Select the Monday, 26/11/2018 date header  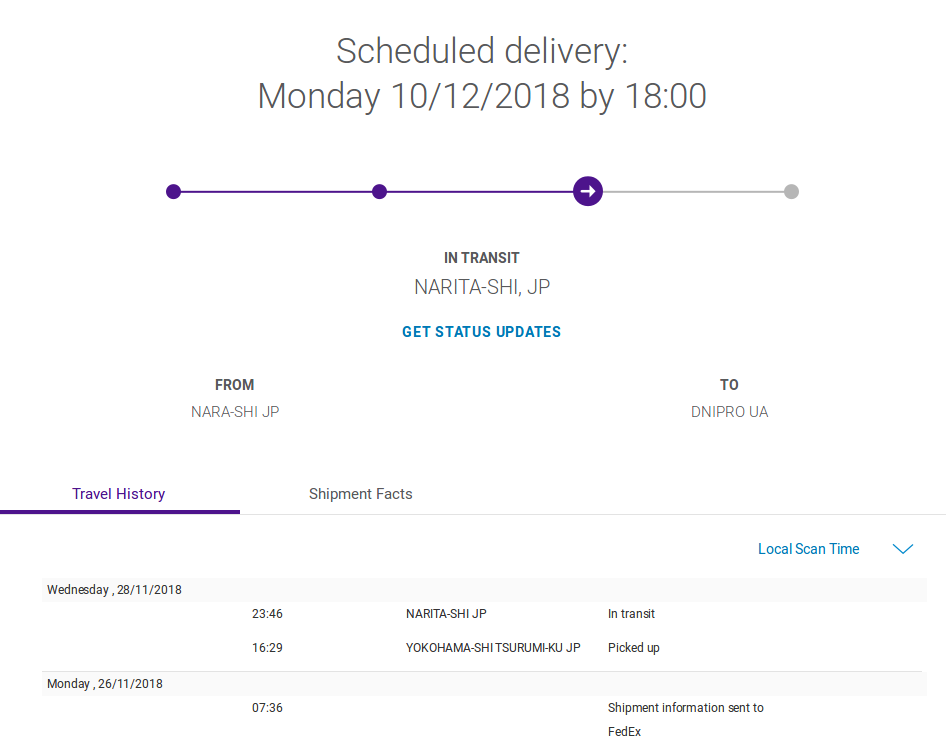click(104, 684)
